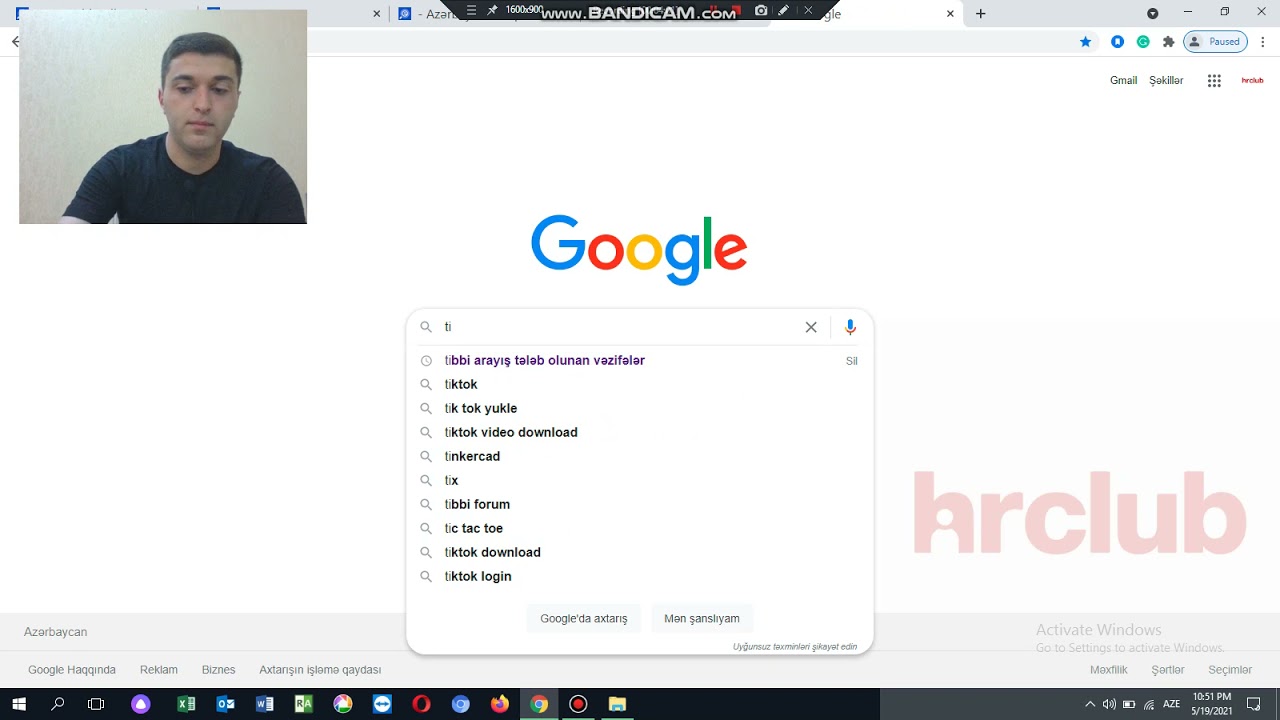Open the Biznes footer link
Viewport: 1280px width, 720px height.
click(x=219, y=670)
